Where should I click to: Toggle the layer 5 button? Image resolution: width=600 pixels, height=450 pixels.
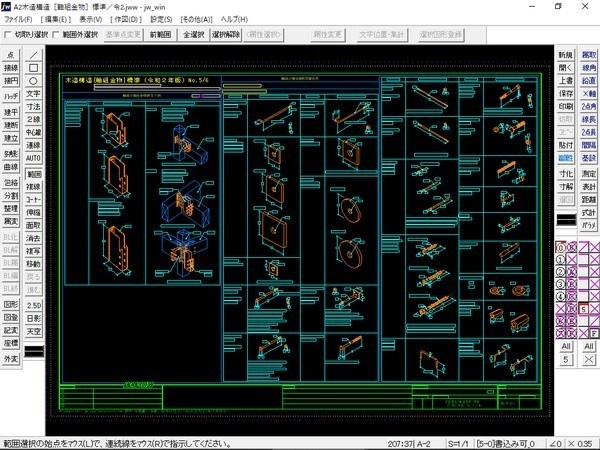[583, 309]
